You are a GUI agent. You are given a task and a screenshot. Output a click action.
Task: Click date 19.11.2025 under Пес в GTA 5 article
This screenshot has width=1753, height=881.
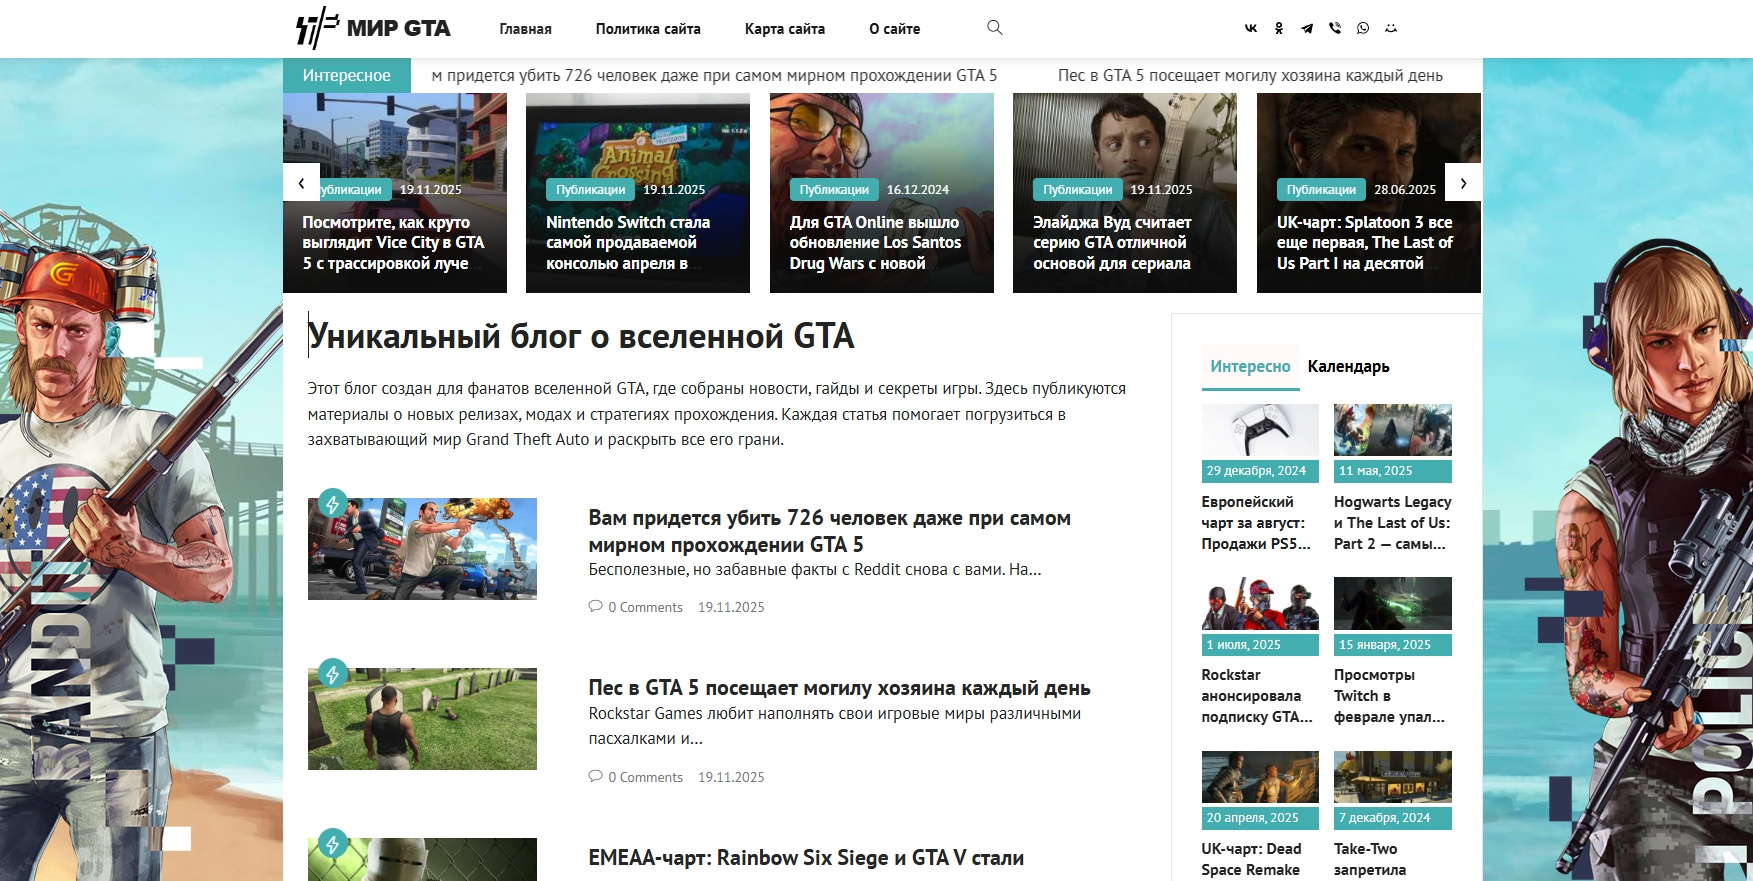pos(731,777)
